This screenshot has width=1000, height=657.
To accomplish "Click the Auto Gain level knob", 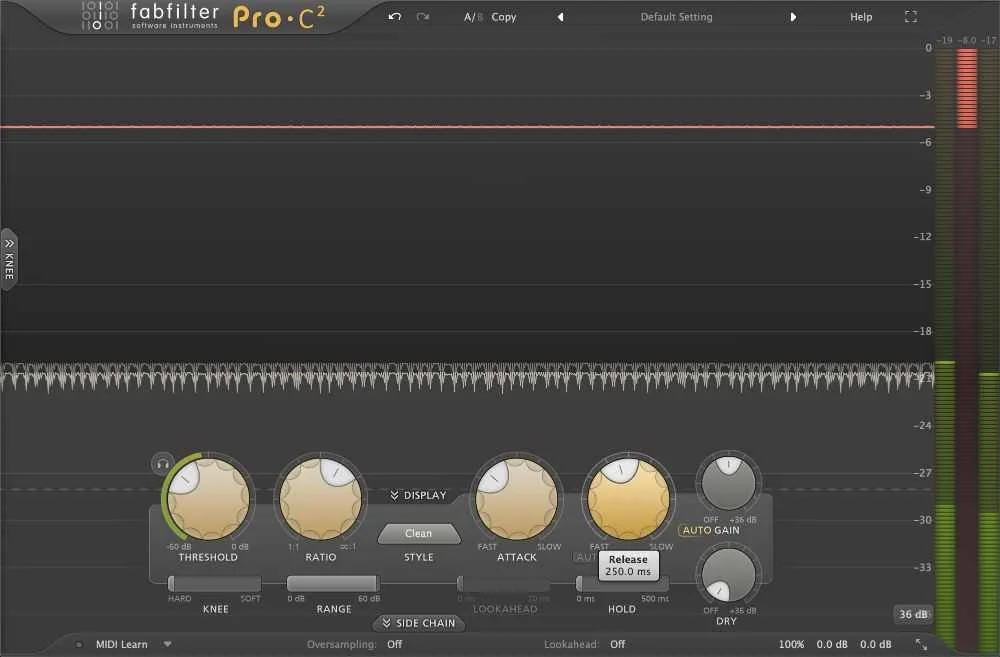I will 728,484.
